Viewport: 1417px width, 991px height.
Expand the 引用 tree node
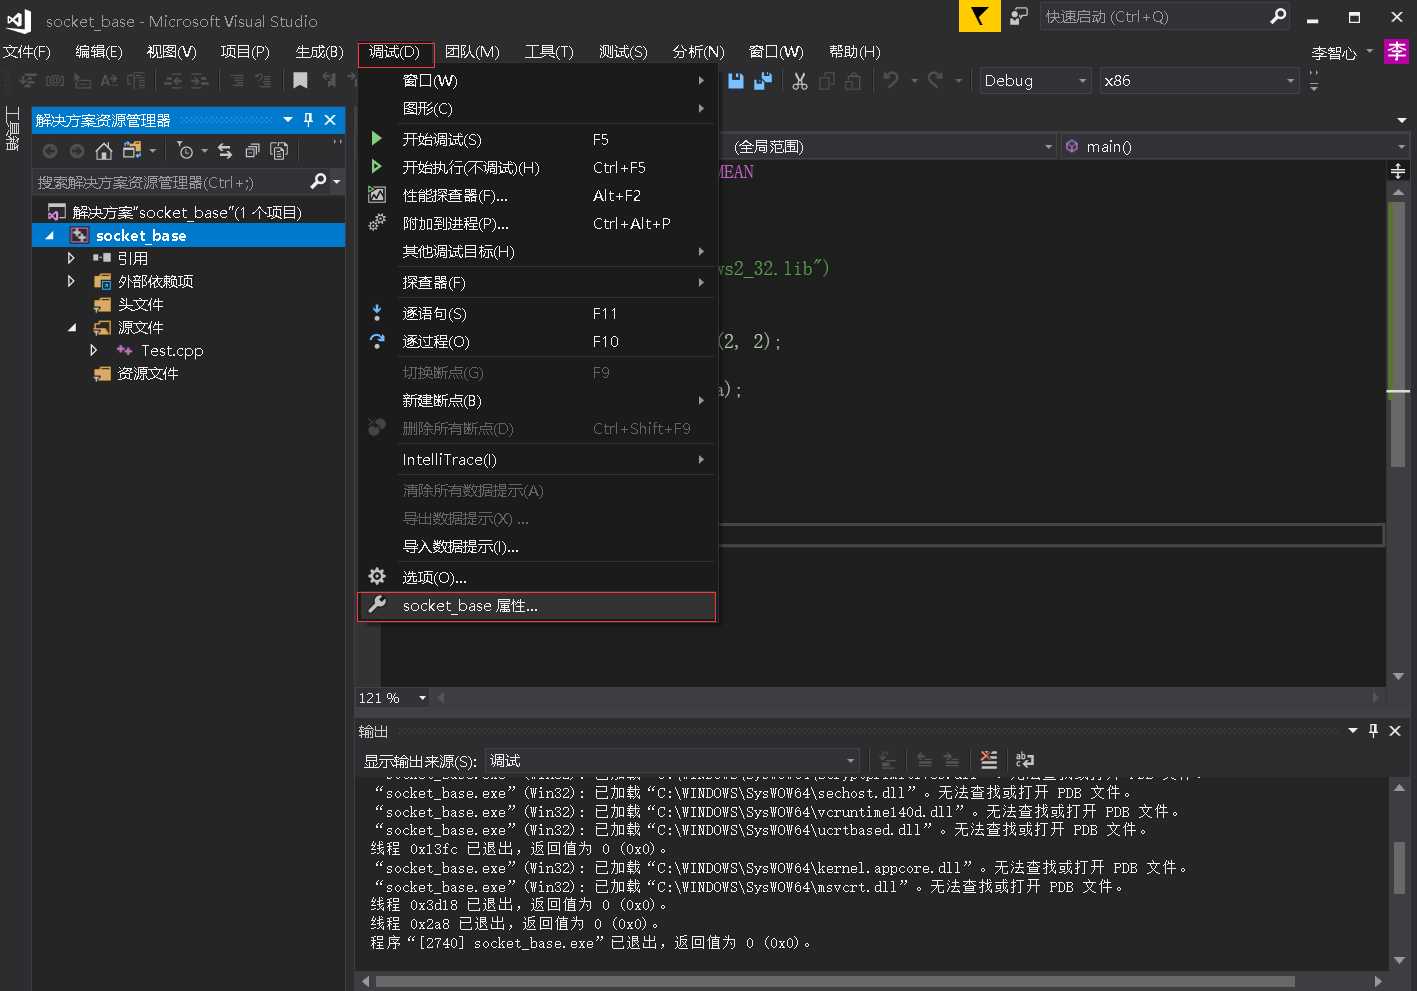point(71,258)
